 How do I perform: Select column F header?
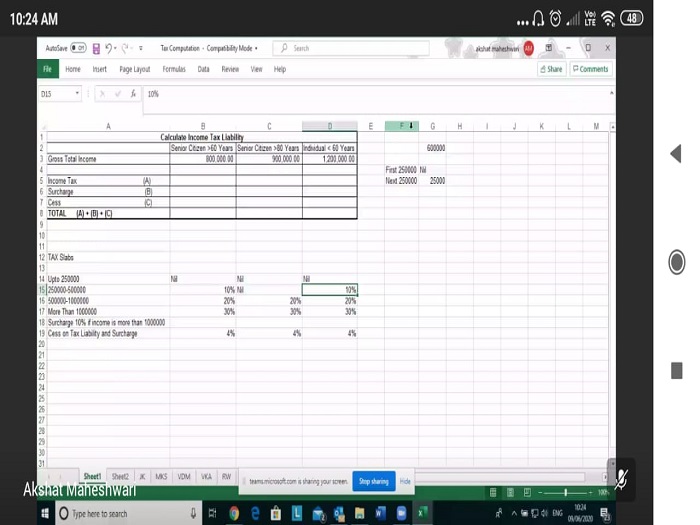(401, 126)
